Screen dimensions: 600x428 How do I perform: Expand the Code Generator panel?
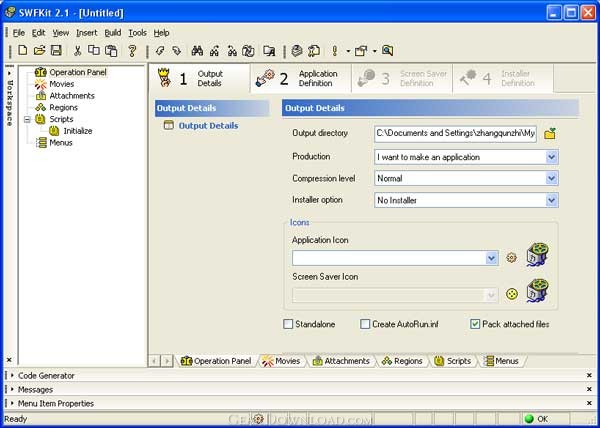tap(12, 376)
